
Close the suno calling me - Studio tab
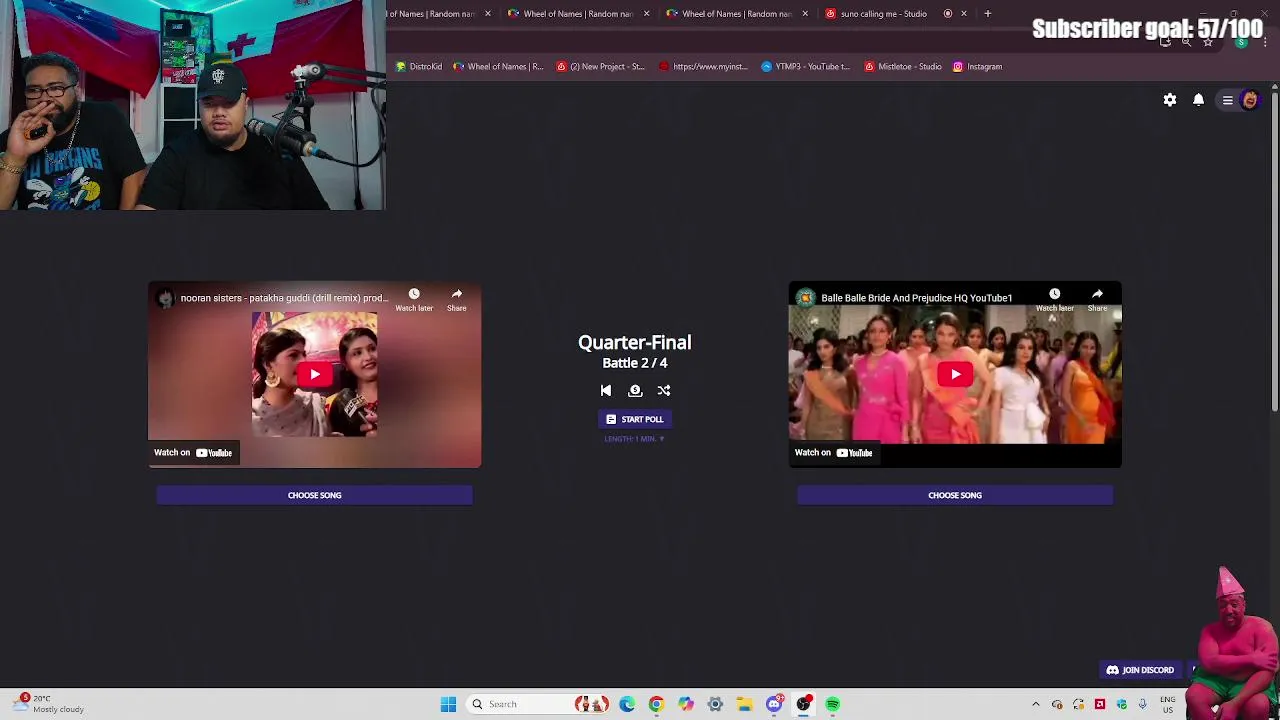964,14
